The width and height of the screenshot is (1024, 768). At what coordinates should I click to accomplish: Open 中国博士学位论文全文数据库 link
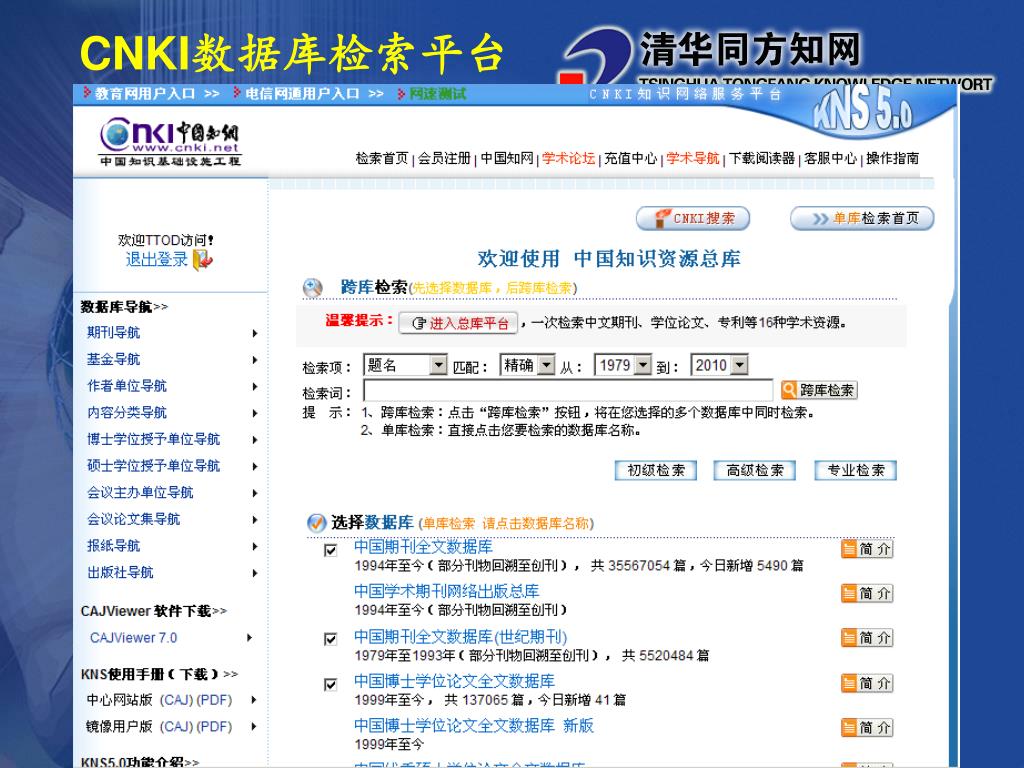point(455,681)
